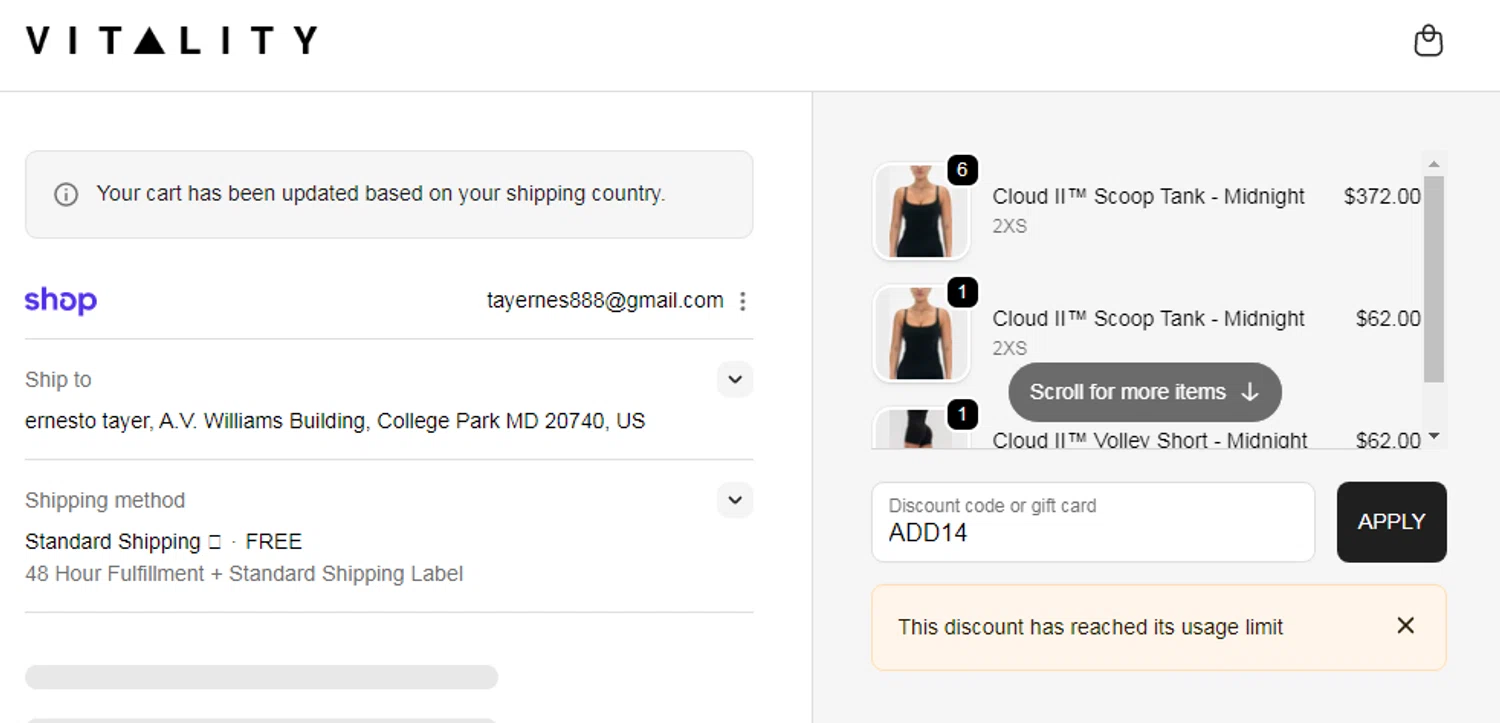Click the Volley Short product thumbnail
The height and width of the screenshot is (723, 1500).
coord(919,432)
